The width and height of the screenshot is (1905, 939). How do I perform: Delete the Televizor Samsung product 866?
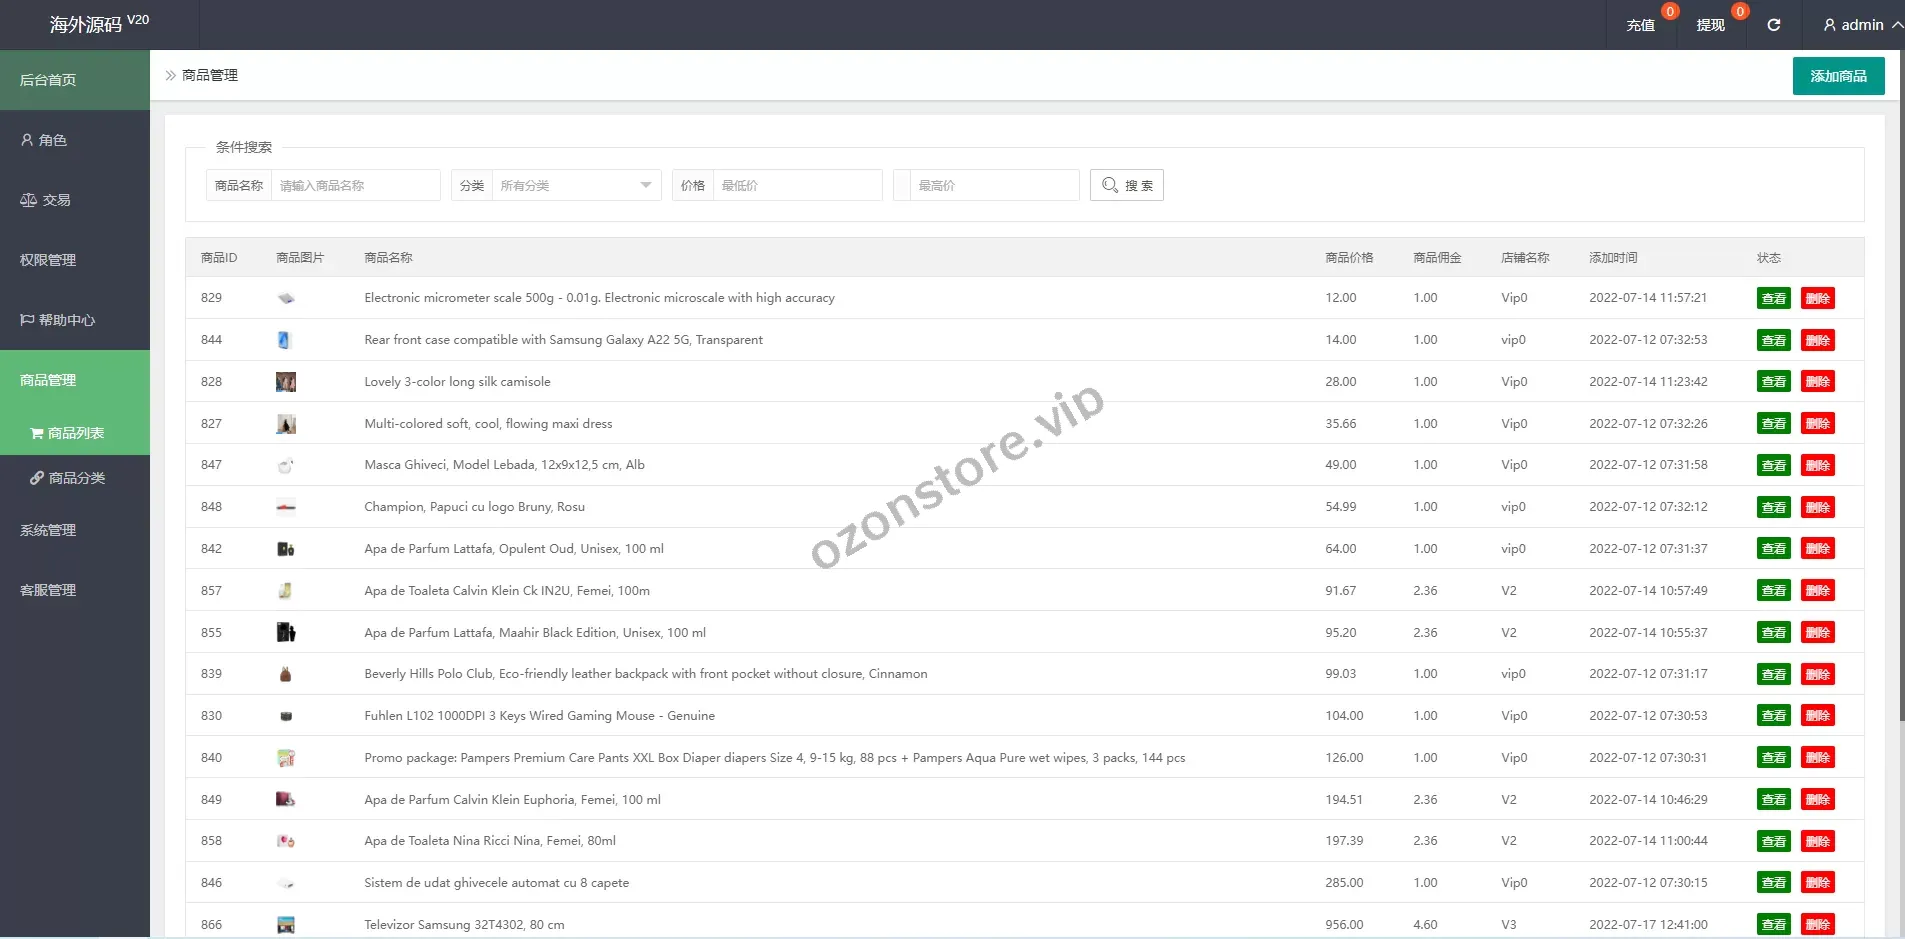coord(1817,924)
